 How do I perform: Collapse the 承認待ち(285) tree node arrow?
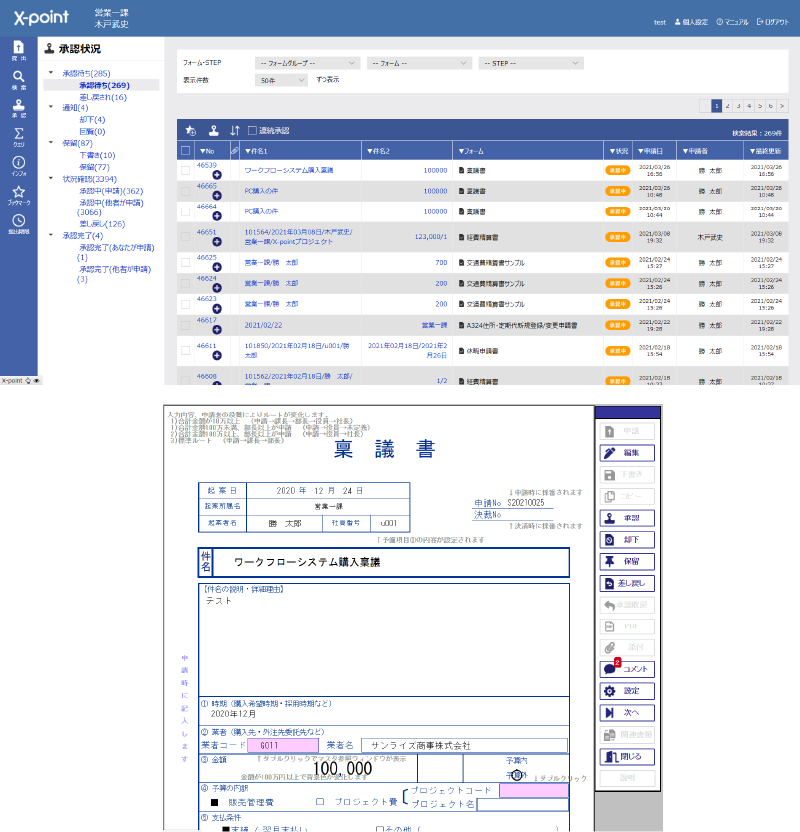click(x=51, y=73)
